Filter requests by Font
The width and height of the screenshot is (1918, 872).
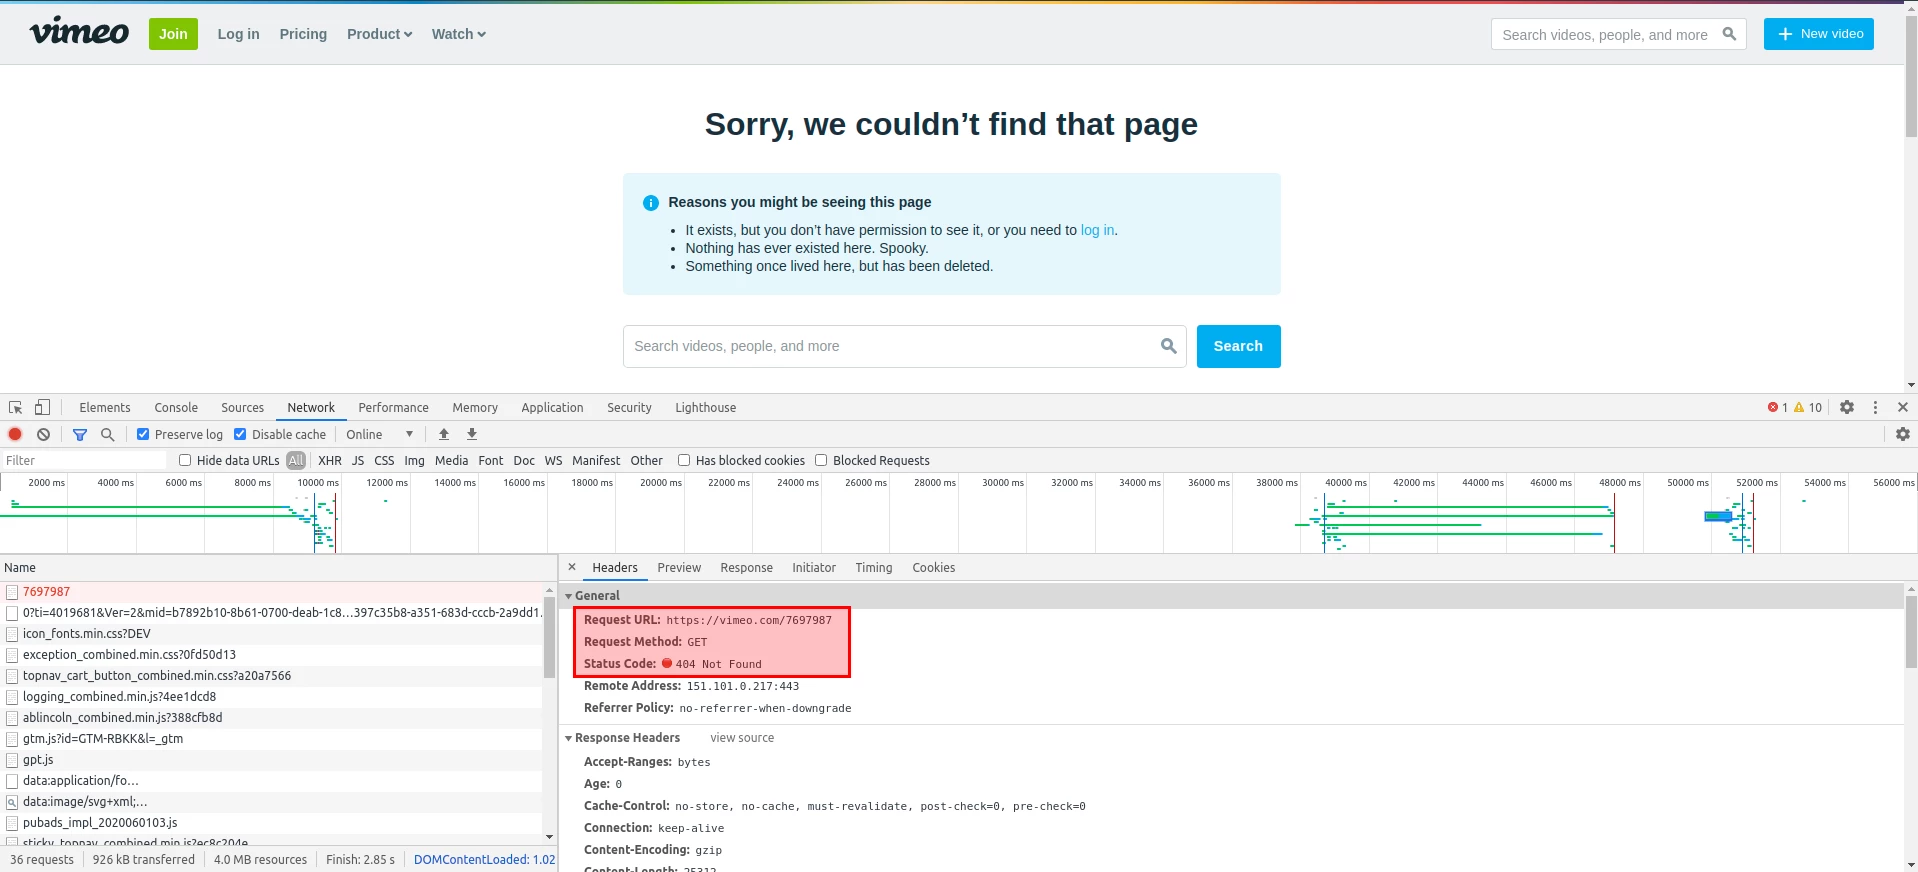(491, 460)
